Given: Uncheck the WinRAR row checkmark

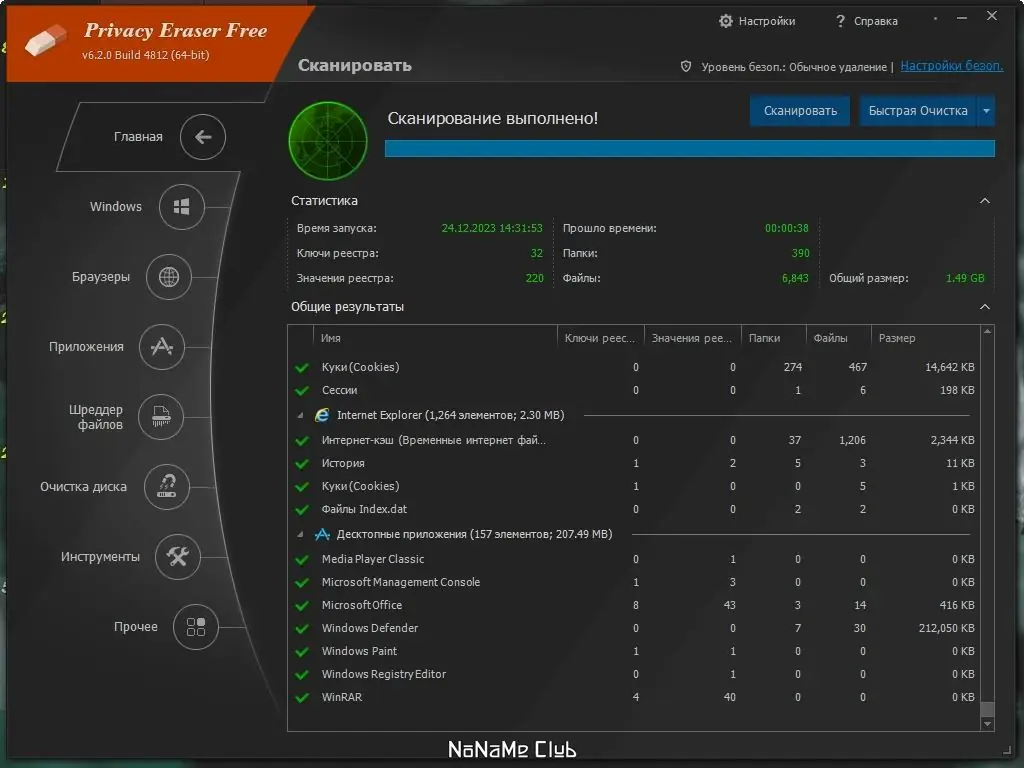Looking at the screenshot, I should [302, 697].
